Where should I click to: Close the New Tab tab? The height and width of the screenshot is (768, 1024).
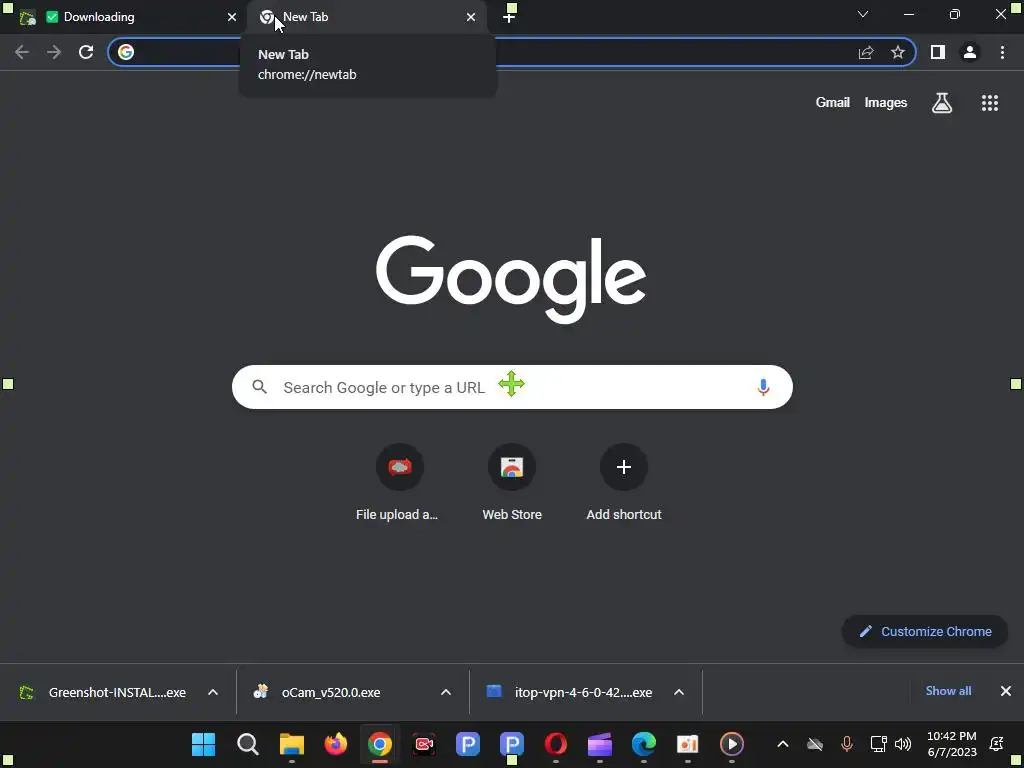point(471,17)
